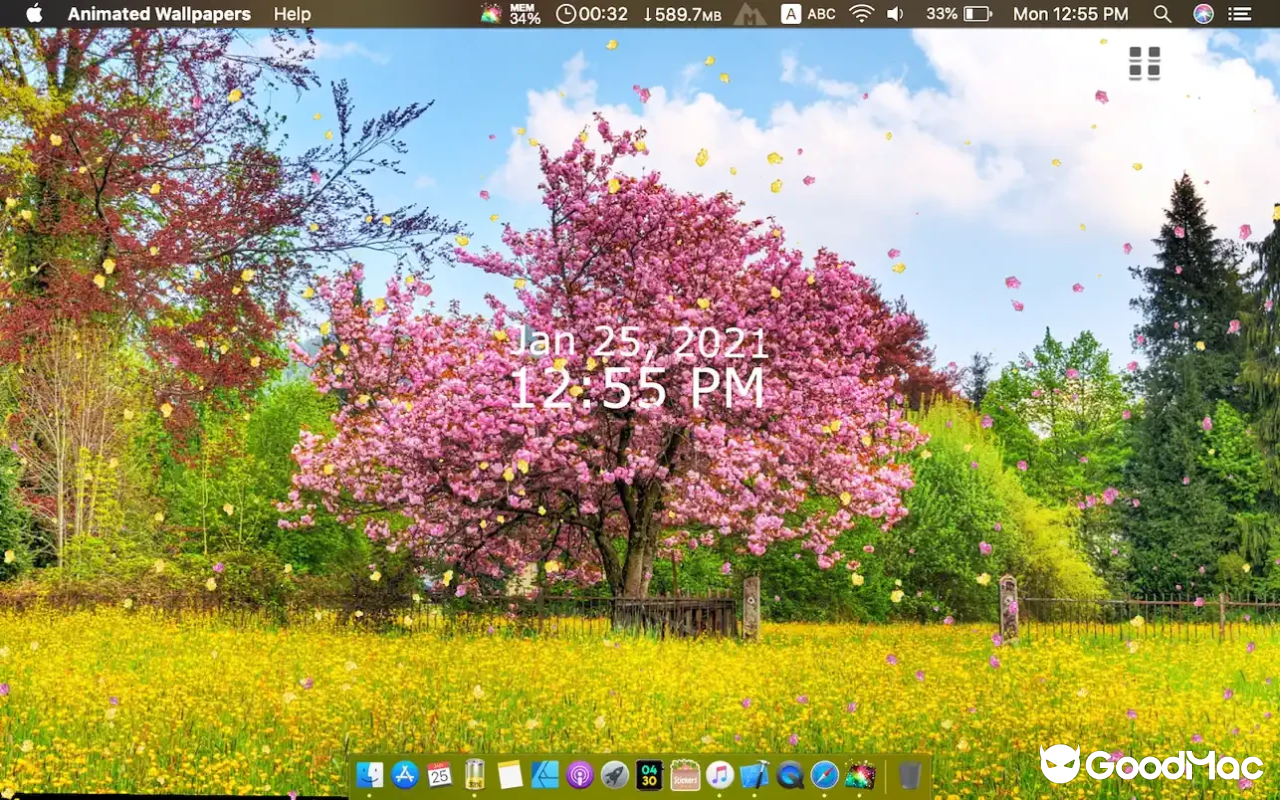This screenshot has height=800, width=1280.
Task: Open the Apple menu
Action: click(x=31, y=14)
